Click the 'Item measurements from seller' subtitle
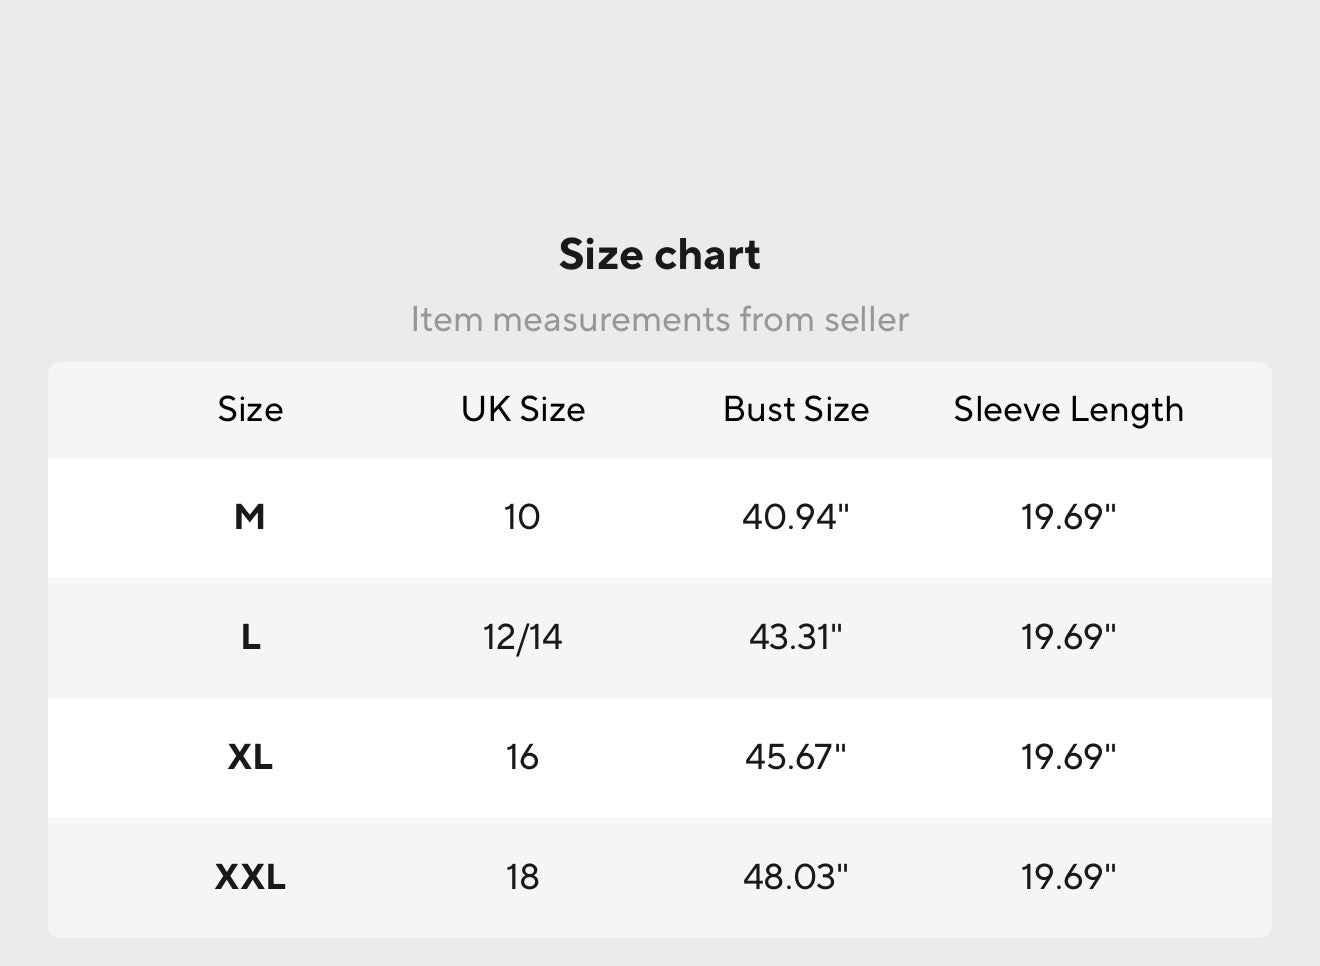The image size is (1320, 966). pos(659,319)
